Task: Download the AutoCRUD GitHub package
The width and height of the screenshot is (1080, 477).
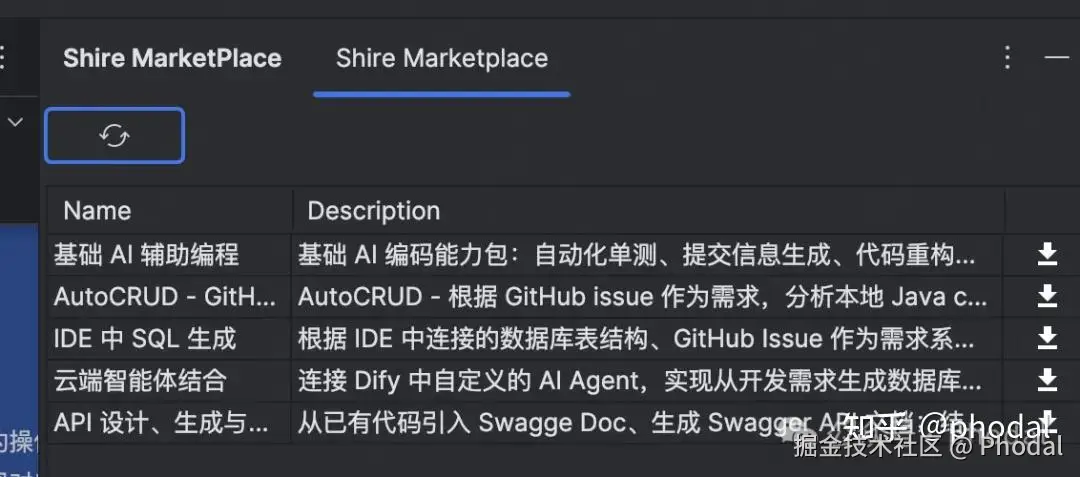Action: [x=1047, y=296]
